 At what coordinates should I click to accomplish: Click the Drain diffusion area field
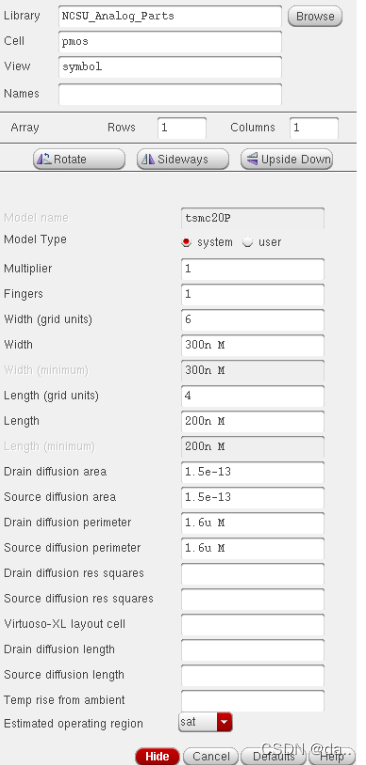[252, 472]
